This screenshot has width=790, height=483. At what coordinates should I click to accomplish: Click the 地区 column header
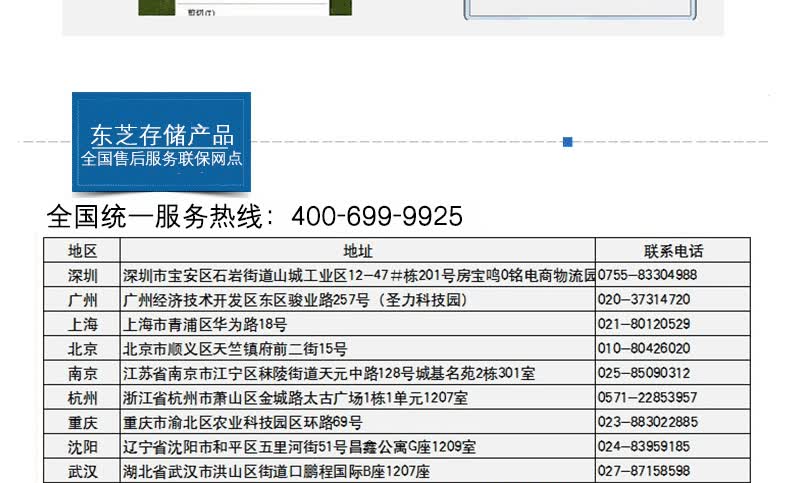coord(82,251)
